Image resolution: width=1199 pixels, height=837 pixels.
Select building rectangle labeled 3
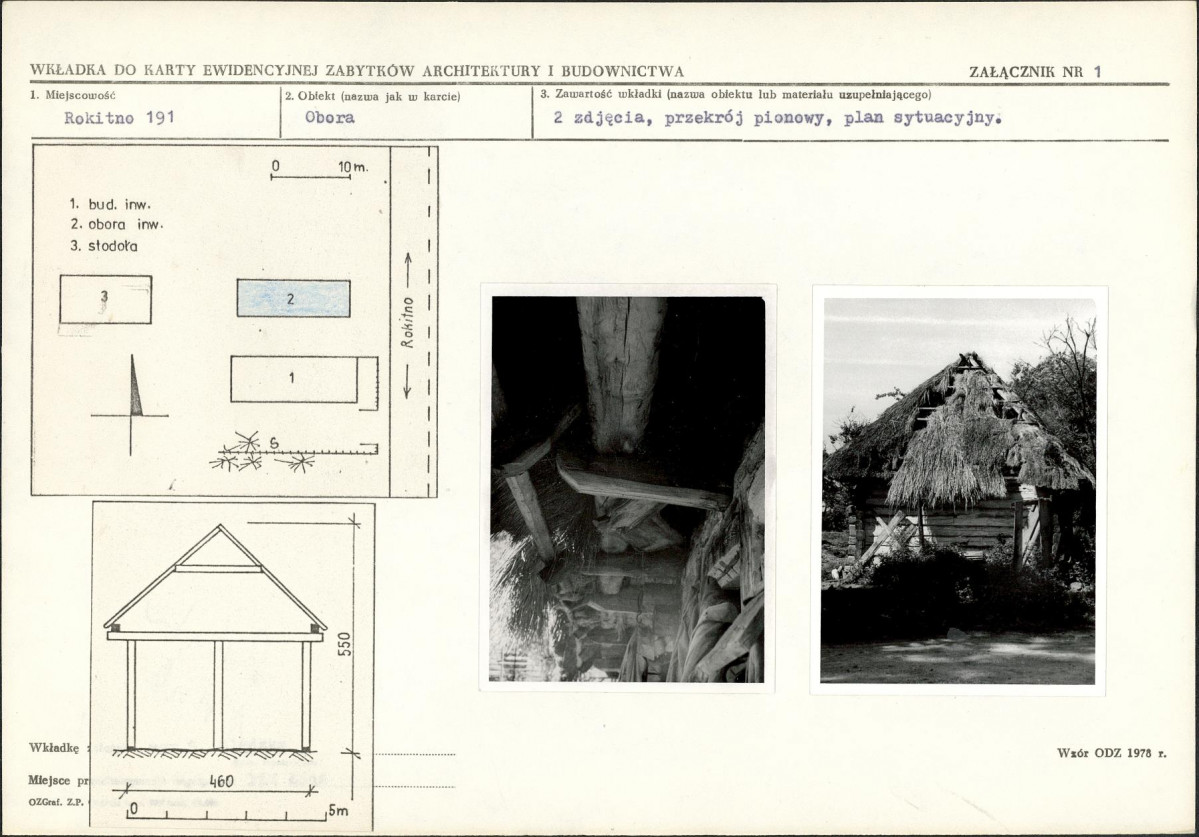pyautogui.click(x=106, y=299)
